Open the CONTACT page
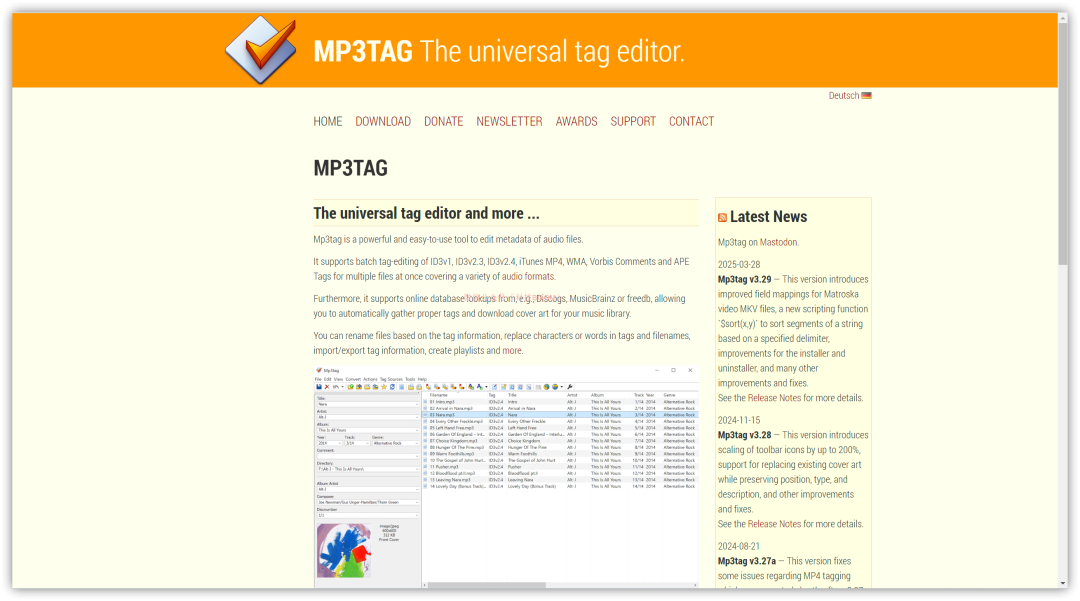The width and height of the screenshot is (1080, 601). point(692,121)
